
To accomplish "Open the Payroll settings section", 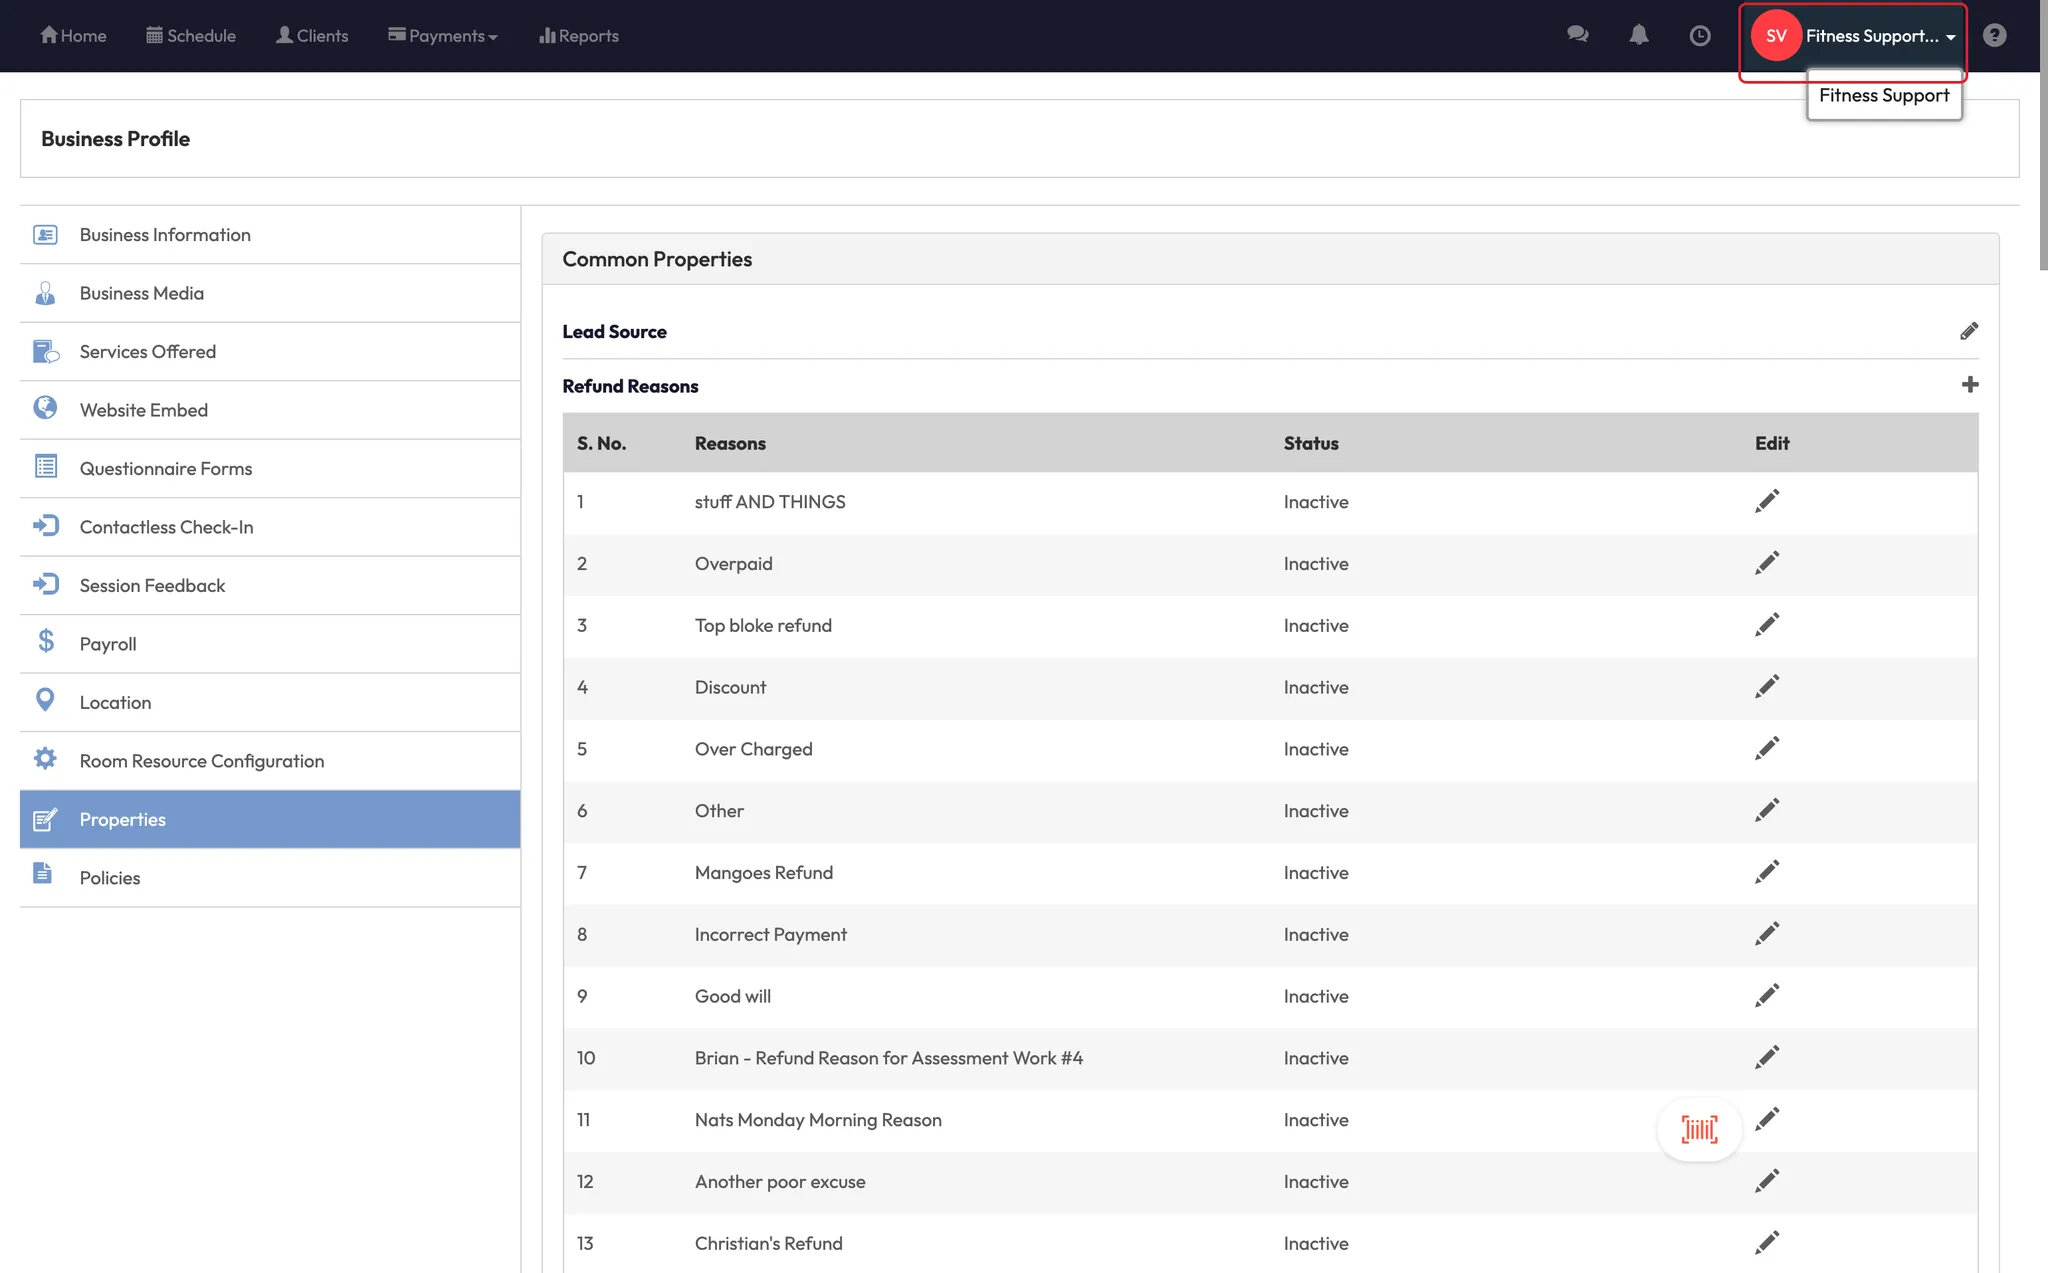I will (x=108, y=644).
